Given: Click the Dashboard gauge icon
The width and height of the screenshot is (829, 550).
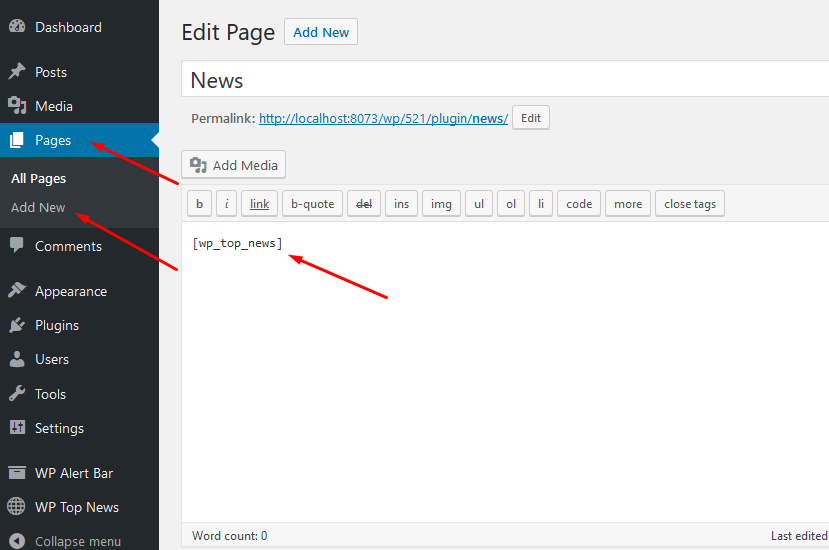Looking at the screenshot, I should click(17, 26).
